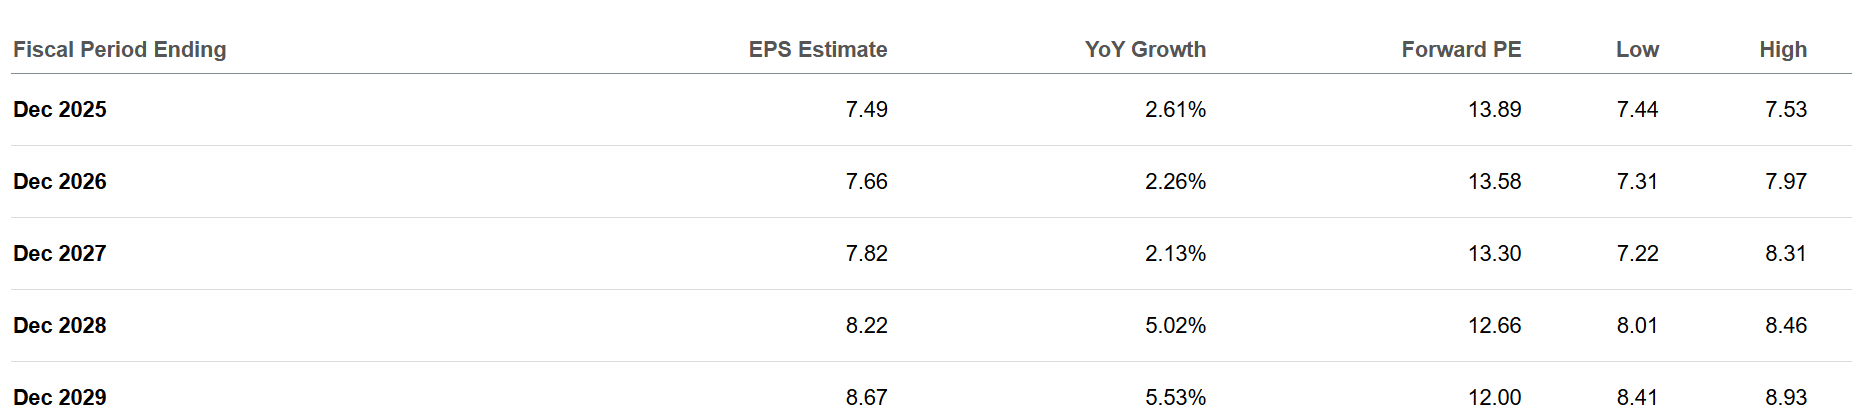
Task: Click the Fiscal Period Ending column header
Action: pyautogui.click(x=119, y=50)
